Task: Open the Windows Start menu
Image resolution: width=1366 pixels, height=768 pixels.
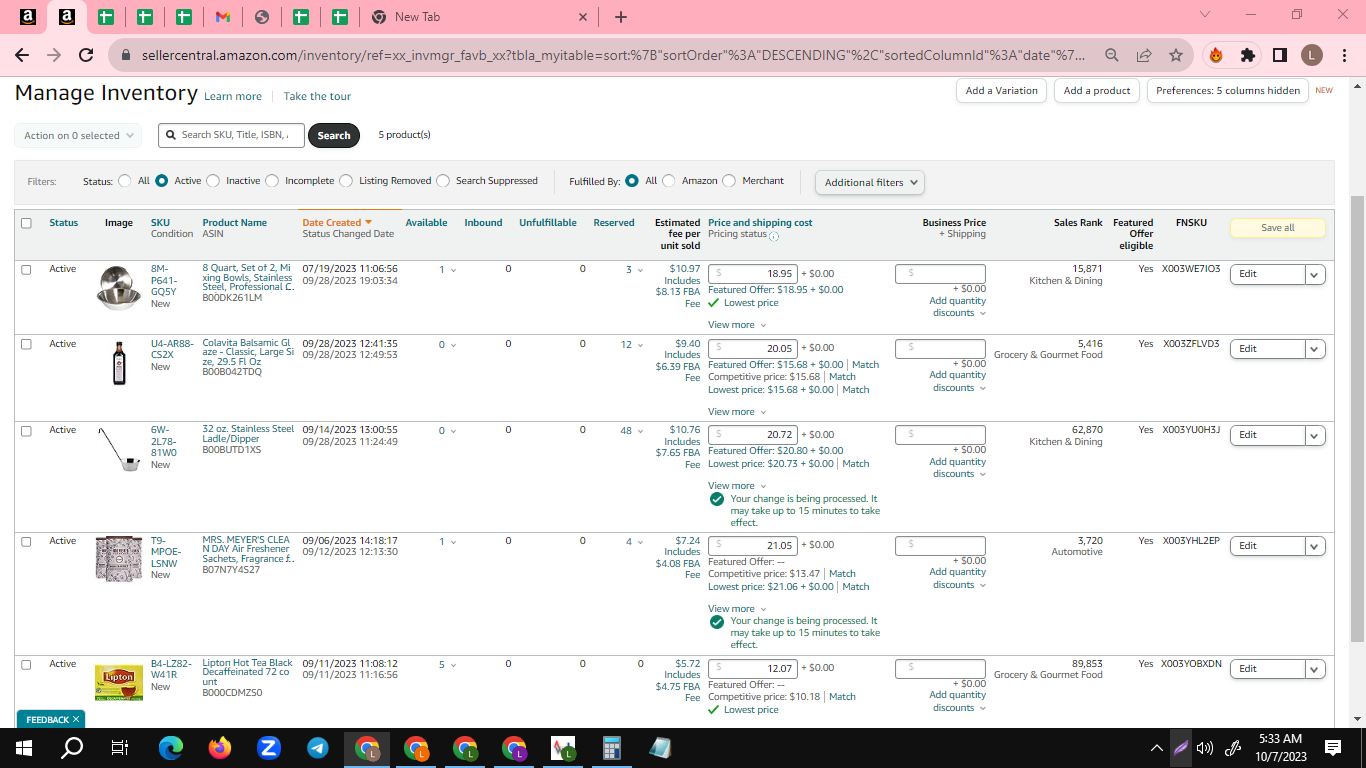Action: [x=24, y=747]
